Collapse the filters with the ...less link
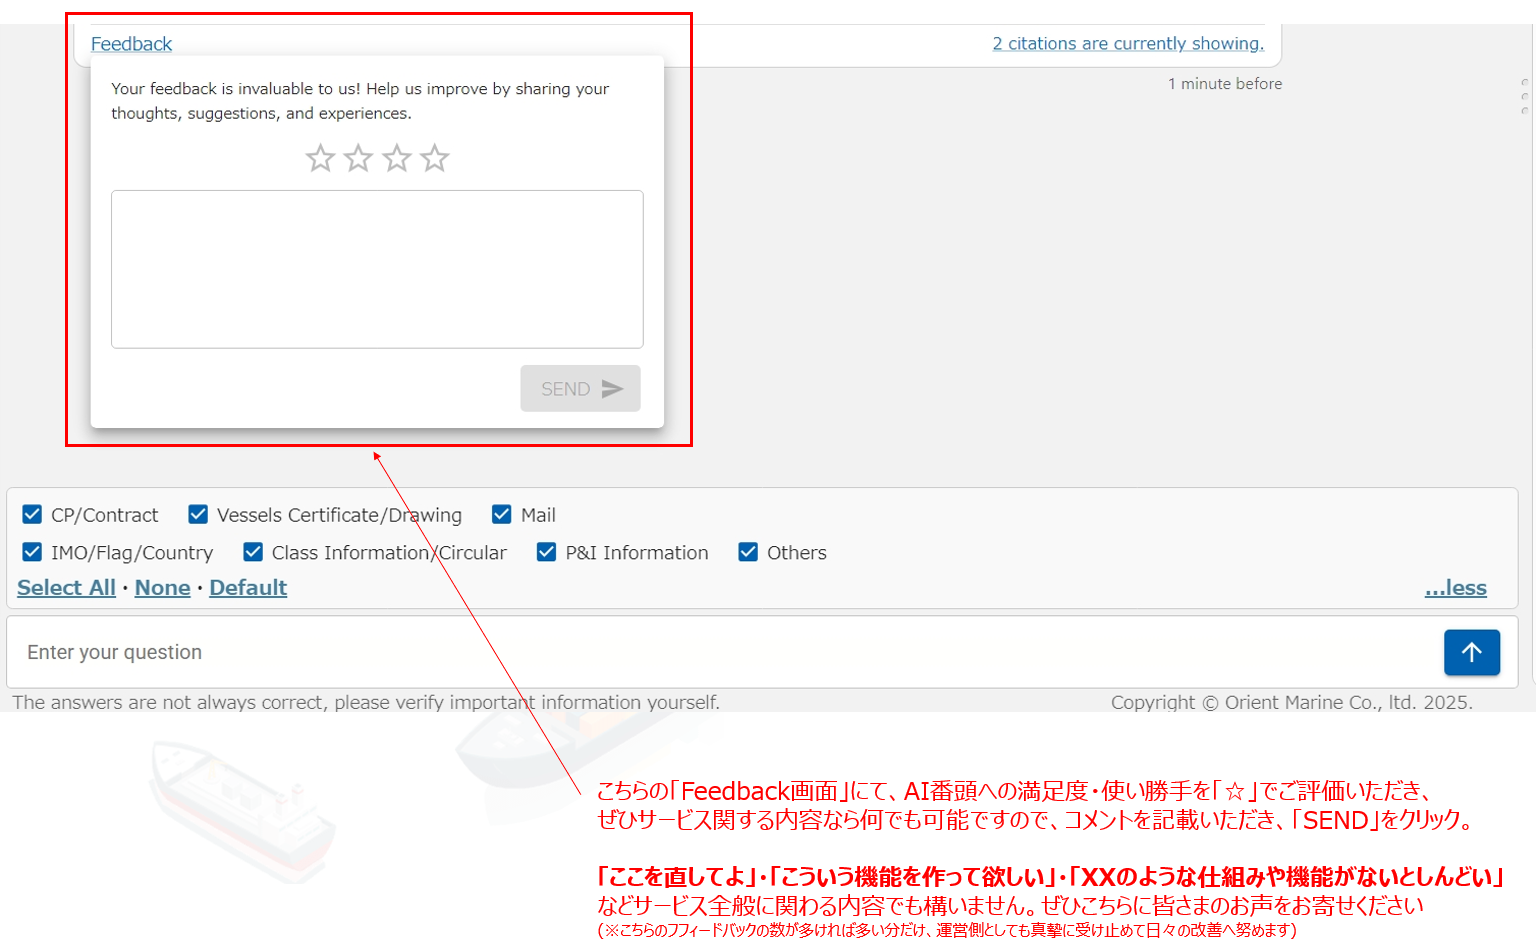Screen dimensions: 1536x939 (x=1455, y=588)
